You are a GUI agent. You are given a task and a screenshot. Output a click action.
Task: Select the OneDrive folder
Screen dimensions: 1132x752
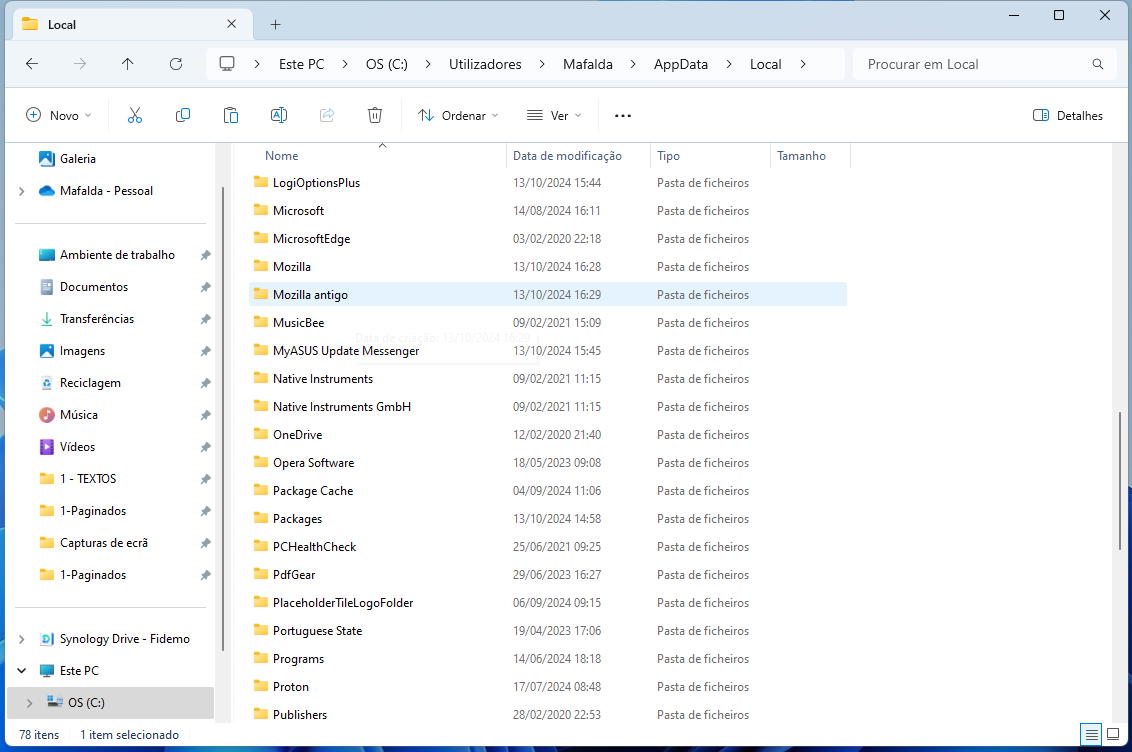[548, 435]
